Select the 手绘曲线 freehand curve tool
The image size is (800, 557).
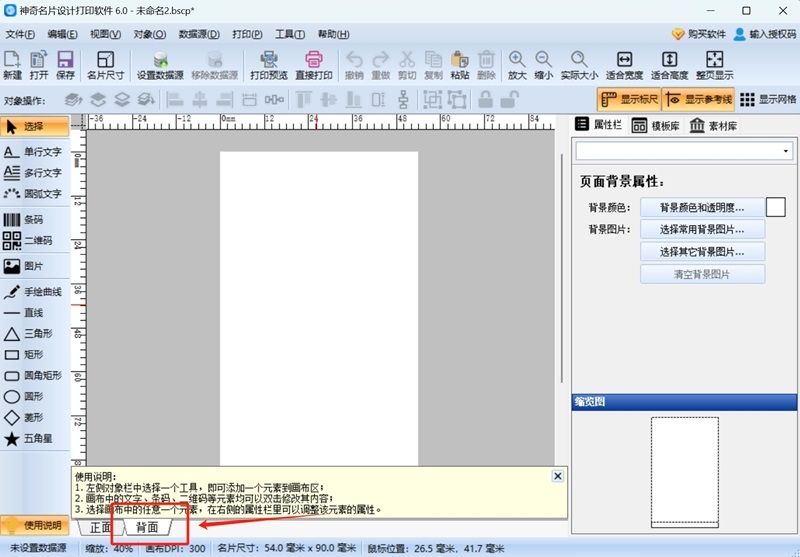[34, 292]
